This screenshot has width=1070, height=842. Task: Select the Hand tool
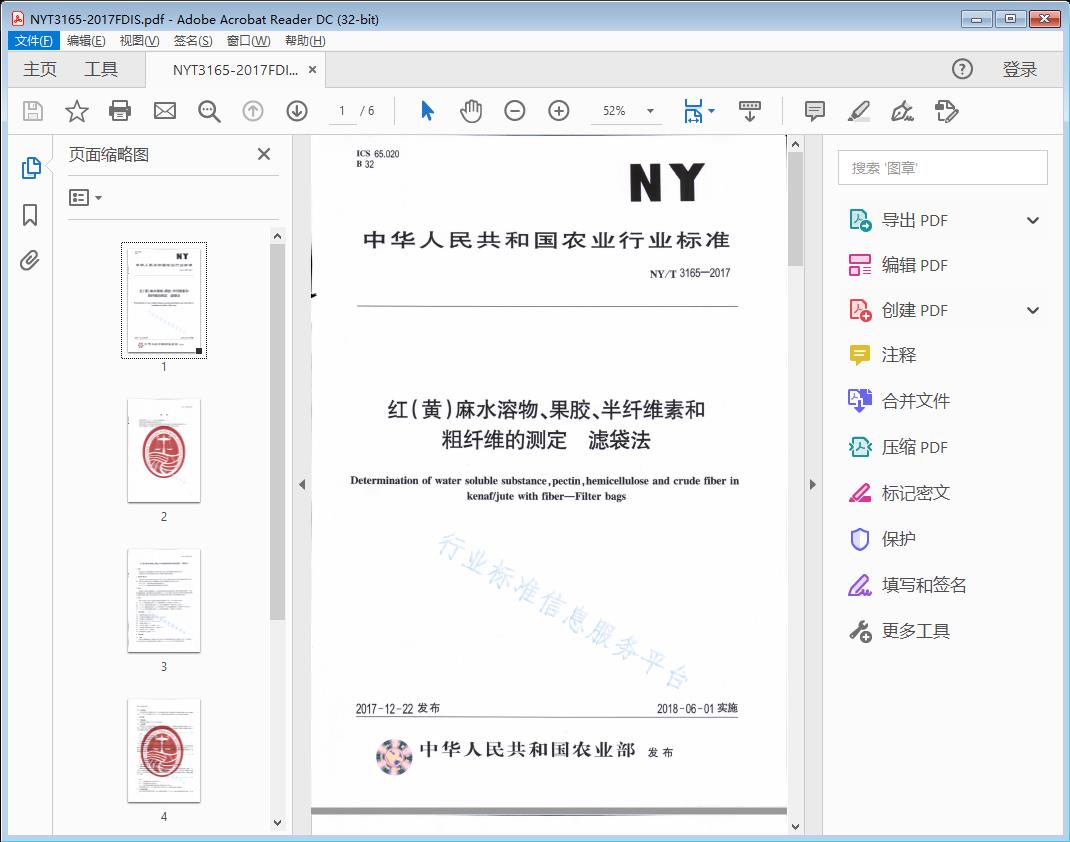(469, 111)
